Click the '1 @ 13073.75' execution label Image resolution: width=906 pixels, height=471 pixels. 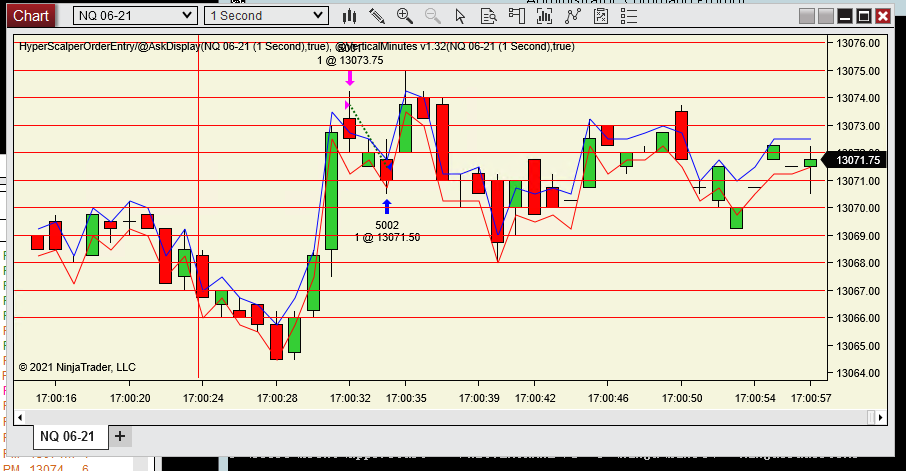coord(350,60)
